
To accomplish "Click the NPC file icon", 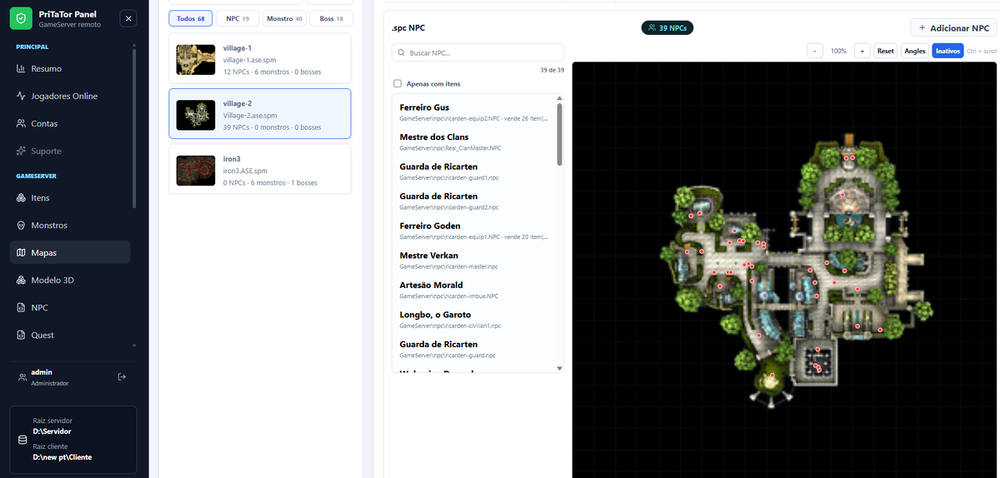I will 21,308.
